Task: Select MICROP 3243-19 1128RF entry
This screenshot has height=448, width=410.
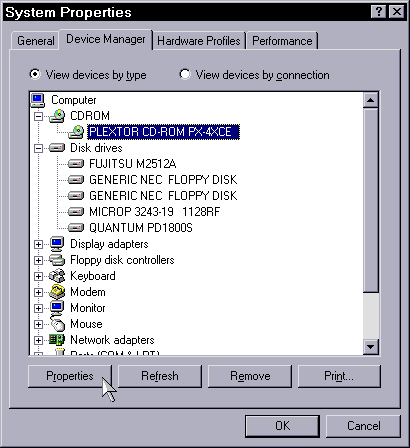Action: click(x=155, y=212)
